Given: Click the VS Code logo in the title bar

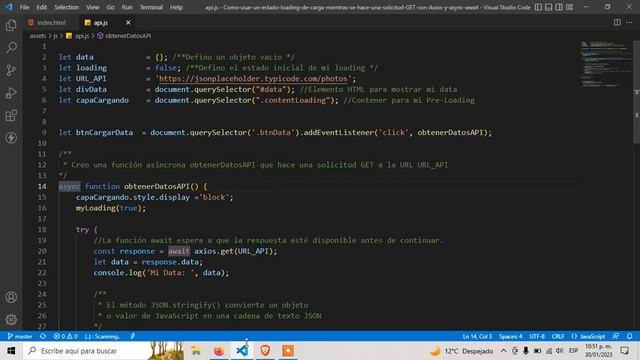Looking at the screenshot, I should pyautogui.click(x=9, y=7).
